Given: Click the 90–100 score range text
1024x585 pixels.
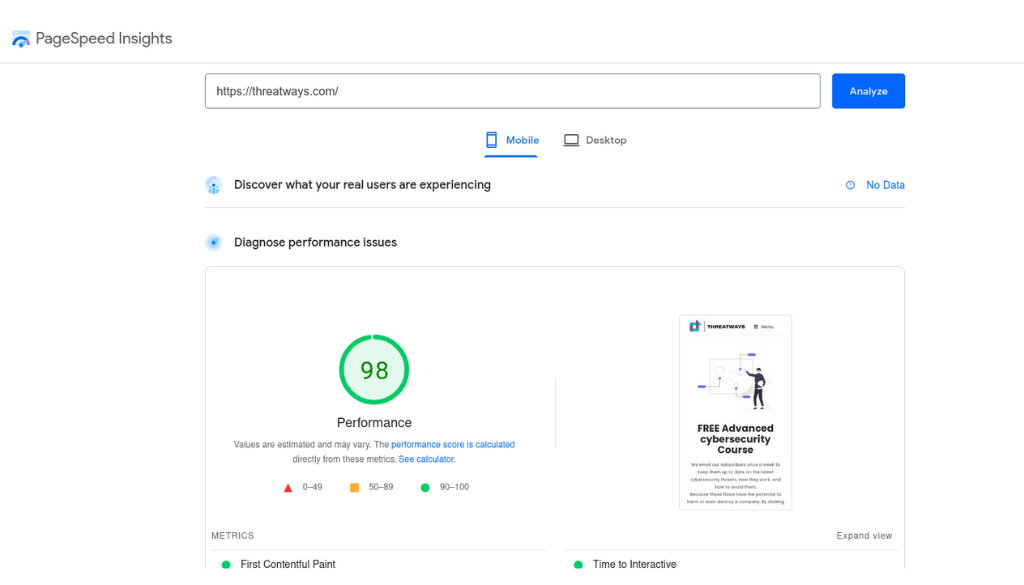Looking at the screenshot, I should click(x=454, y=487).
